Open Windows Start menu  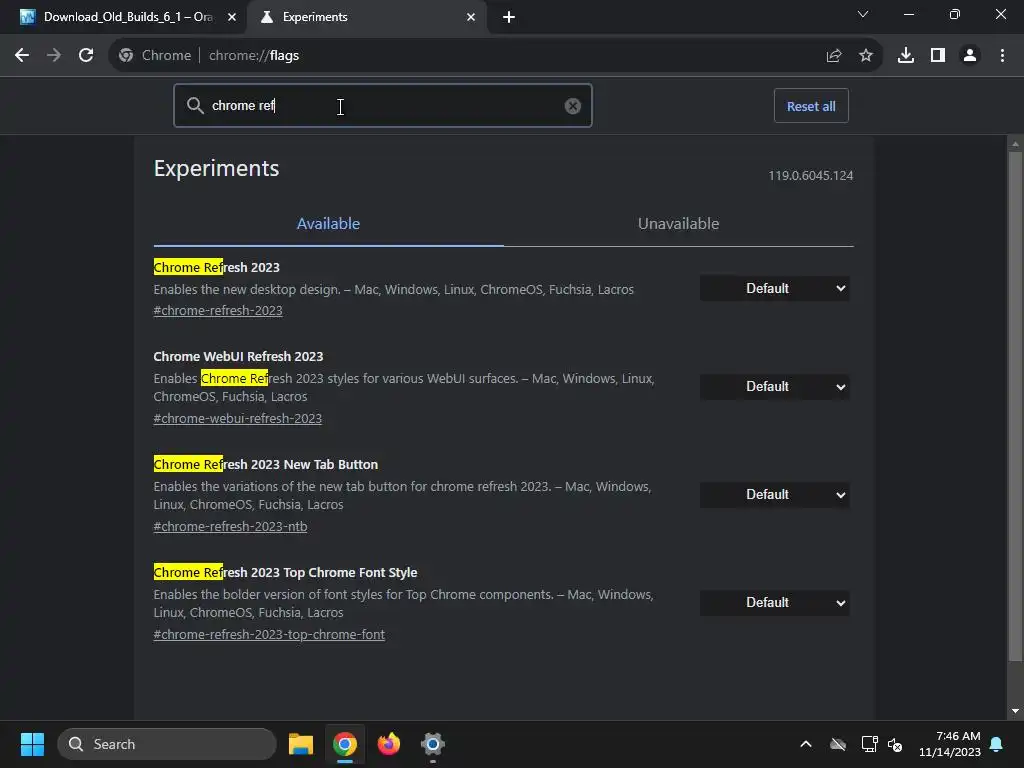pyautogui.click(x=32, y=744)
